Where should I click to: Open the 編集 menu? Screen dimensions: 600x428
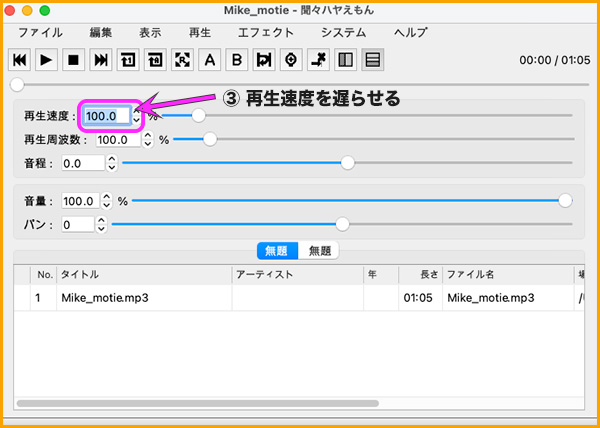pyautogui.click(x=101, y=33)
